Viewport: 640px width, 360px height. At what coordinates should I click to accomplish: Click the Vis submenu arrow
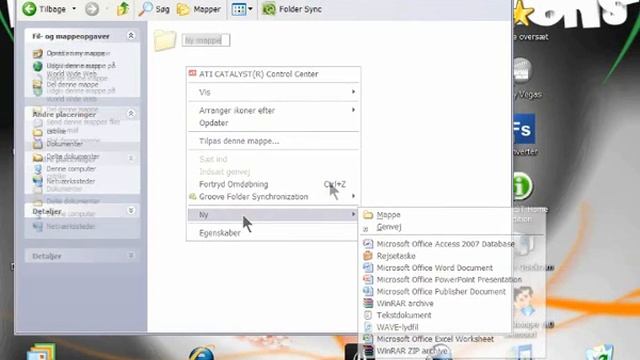pyautogui.click(x=353, y=92)
